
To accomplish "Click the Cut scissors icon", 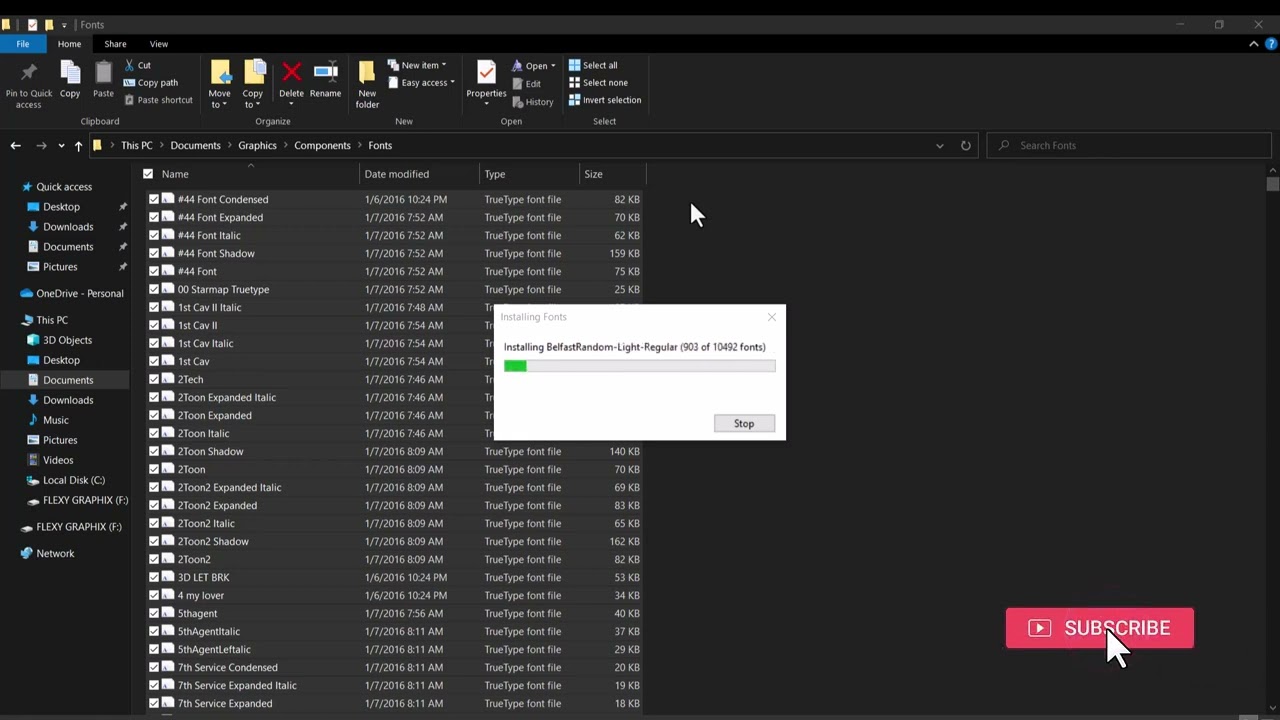I will click(x=130, y=65).
